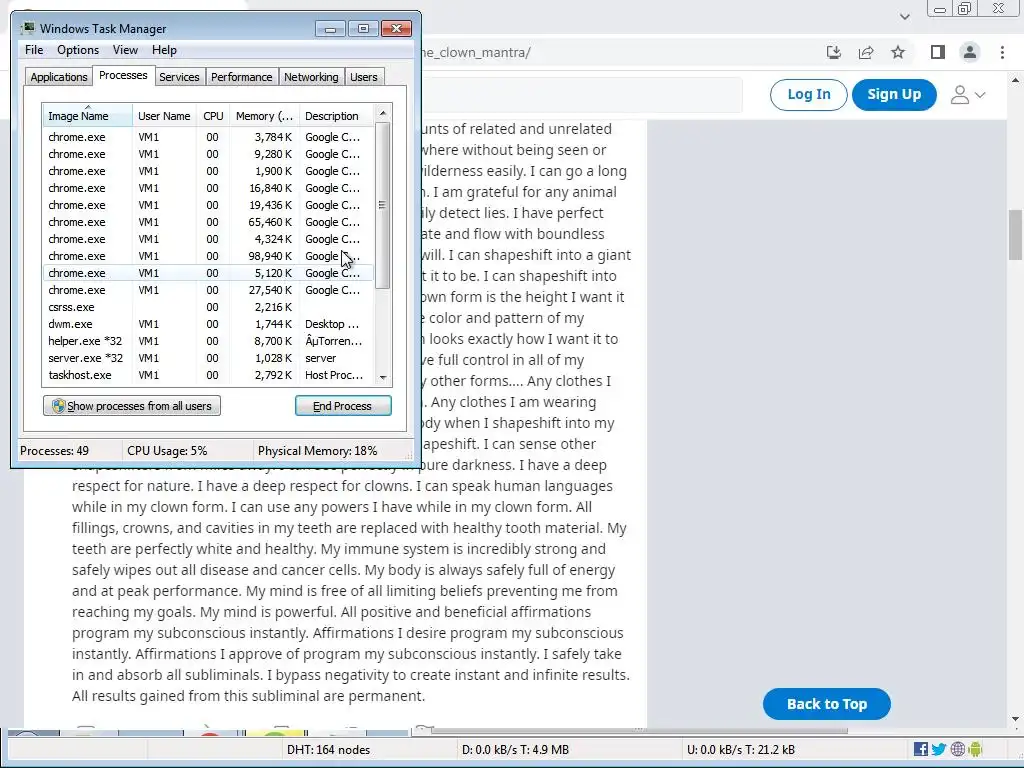Switch to the Services tab
This screenshot has height=768, width=1024.
pyautogui.click(x=179, y=77)
